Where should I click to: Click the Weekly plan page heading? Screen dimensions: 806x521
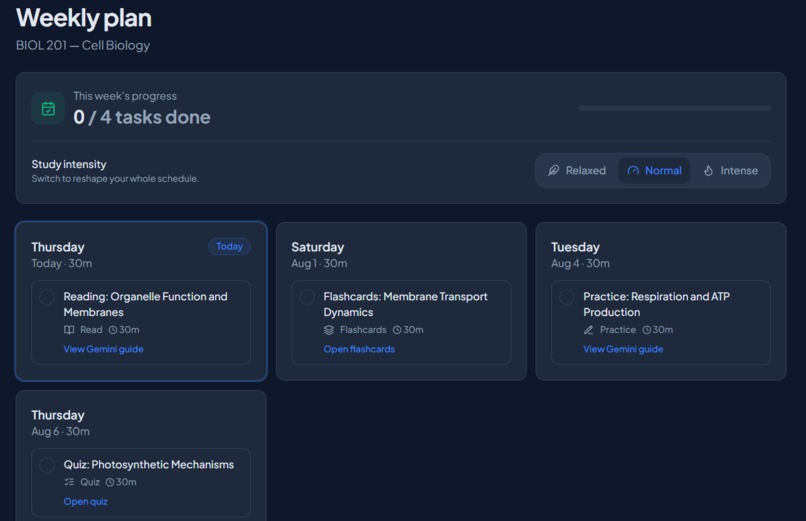coord(84,18)
